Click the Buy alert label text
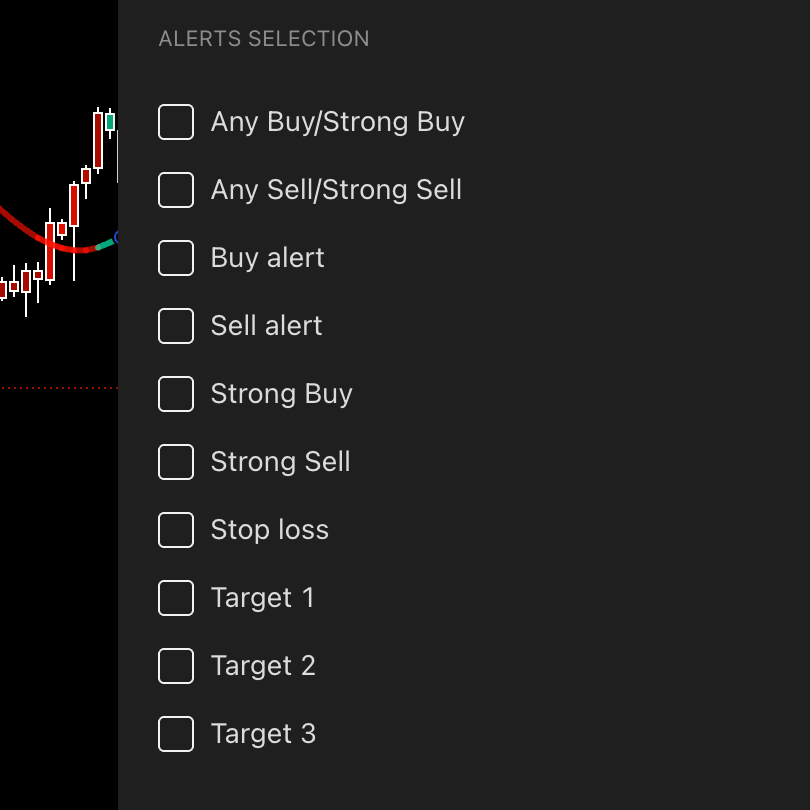 point(267,258)
